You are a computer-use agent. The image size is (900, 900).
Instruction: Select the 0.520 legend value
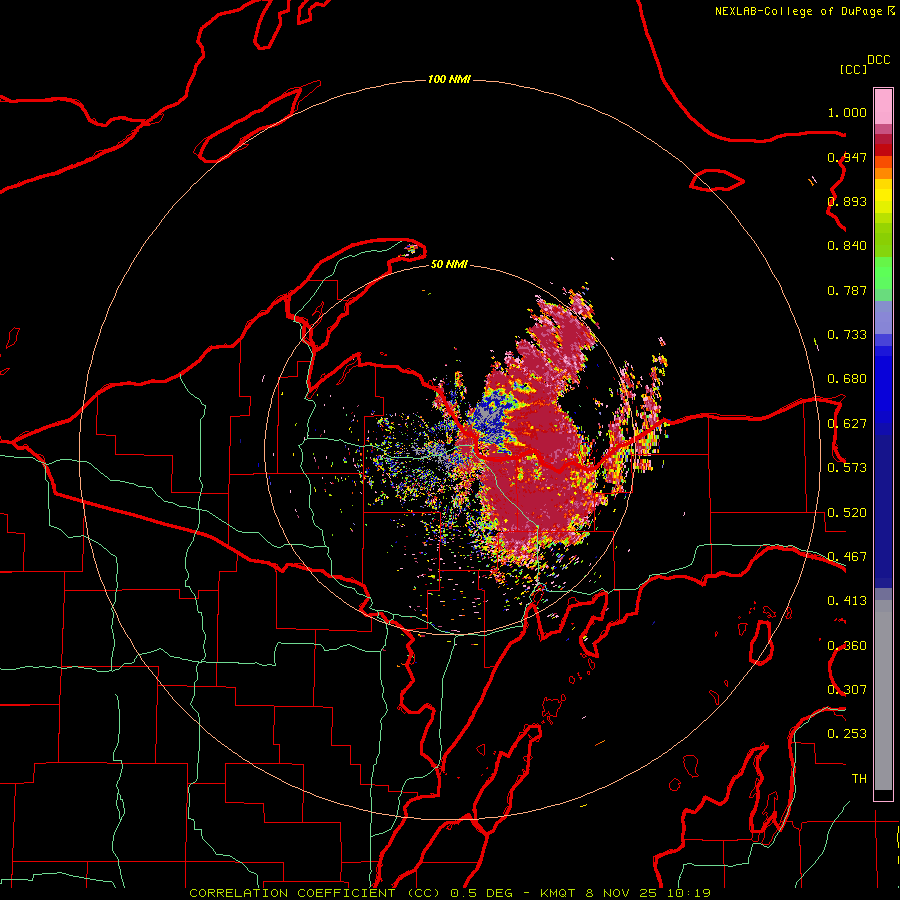(847, 513)
